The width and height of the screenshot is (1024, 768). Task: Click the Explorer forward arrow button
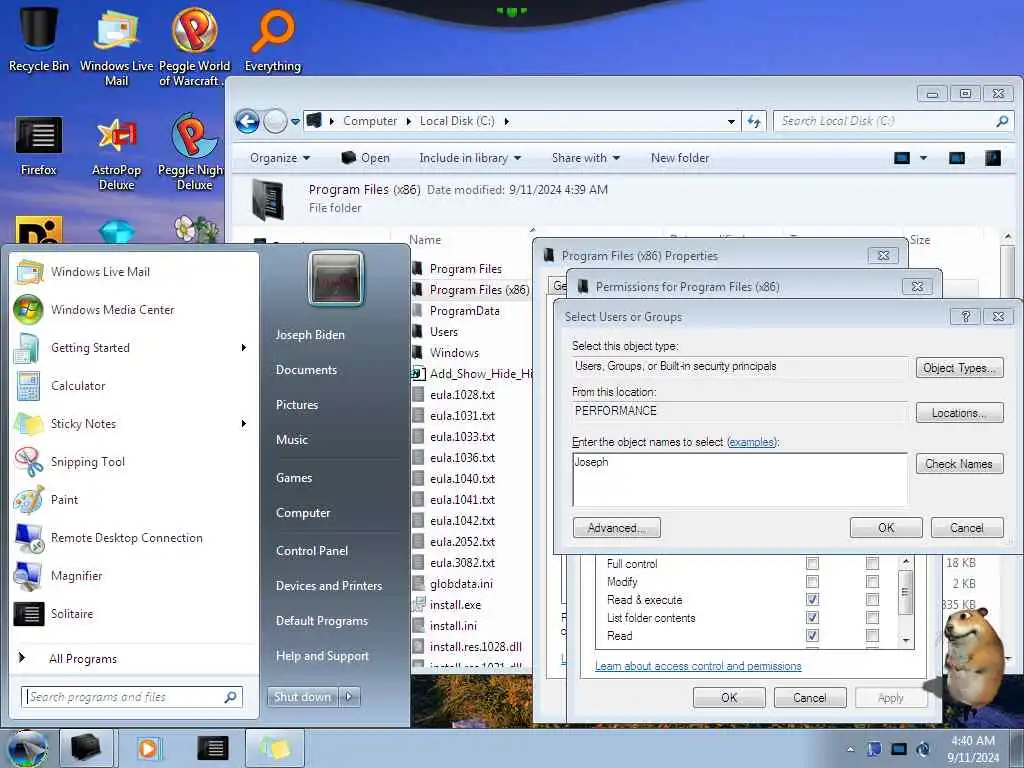coord(275,121)
